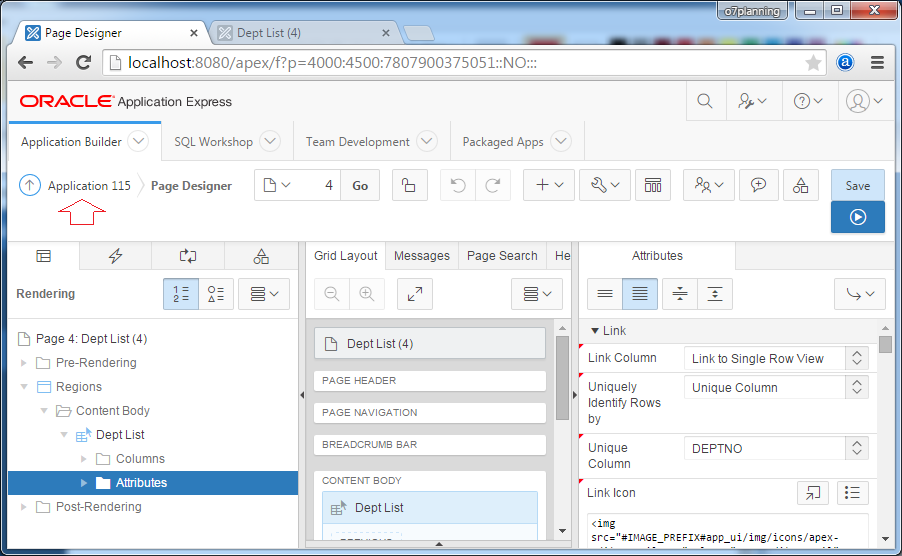
Task: Click the zoom in magnifier icon
Action: 366,294
